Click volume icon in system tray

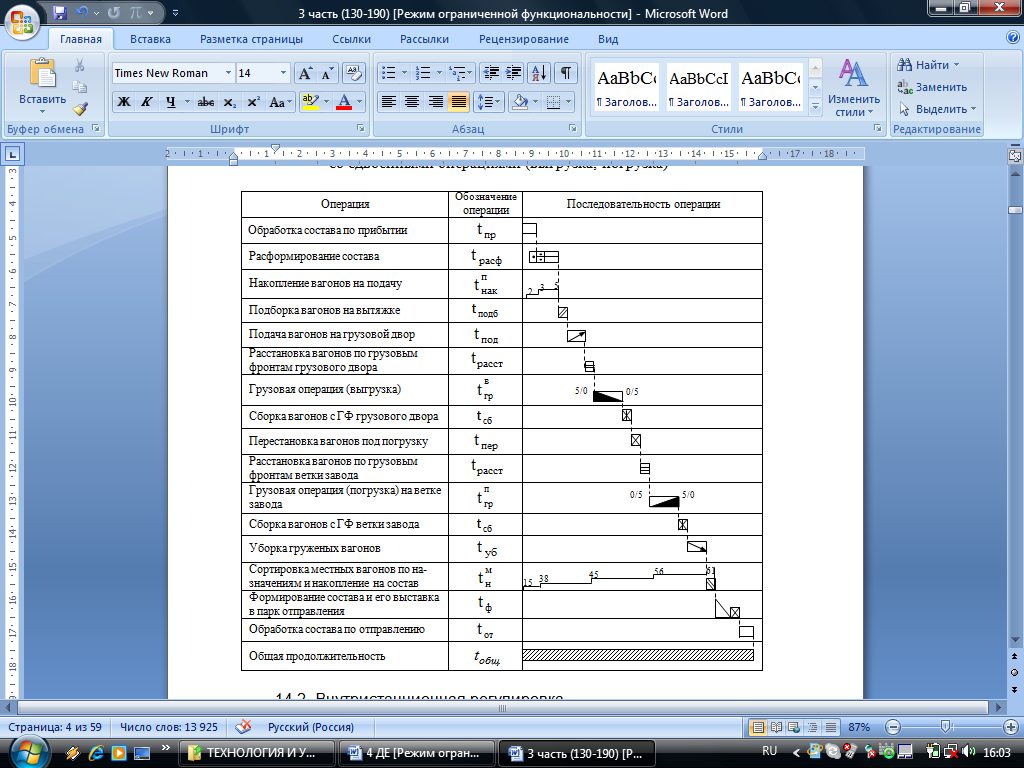(968, 752)
